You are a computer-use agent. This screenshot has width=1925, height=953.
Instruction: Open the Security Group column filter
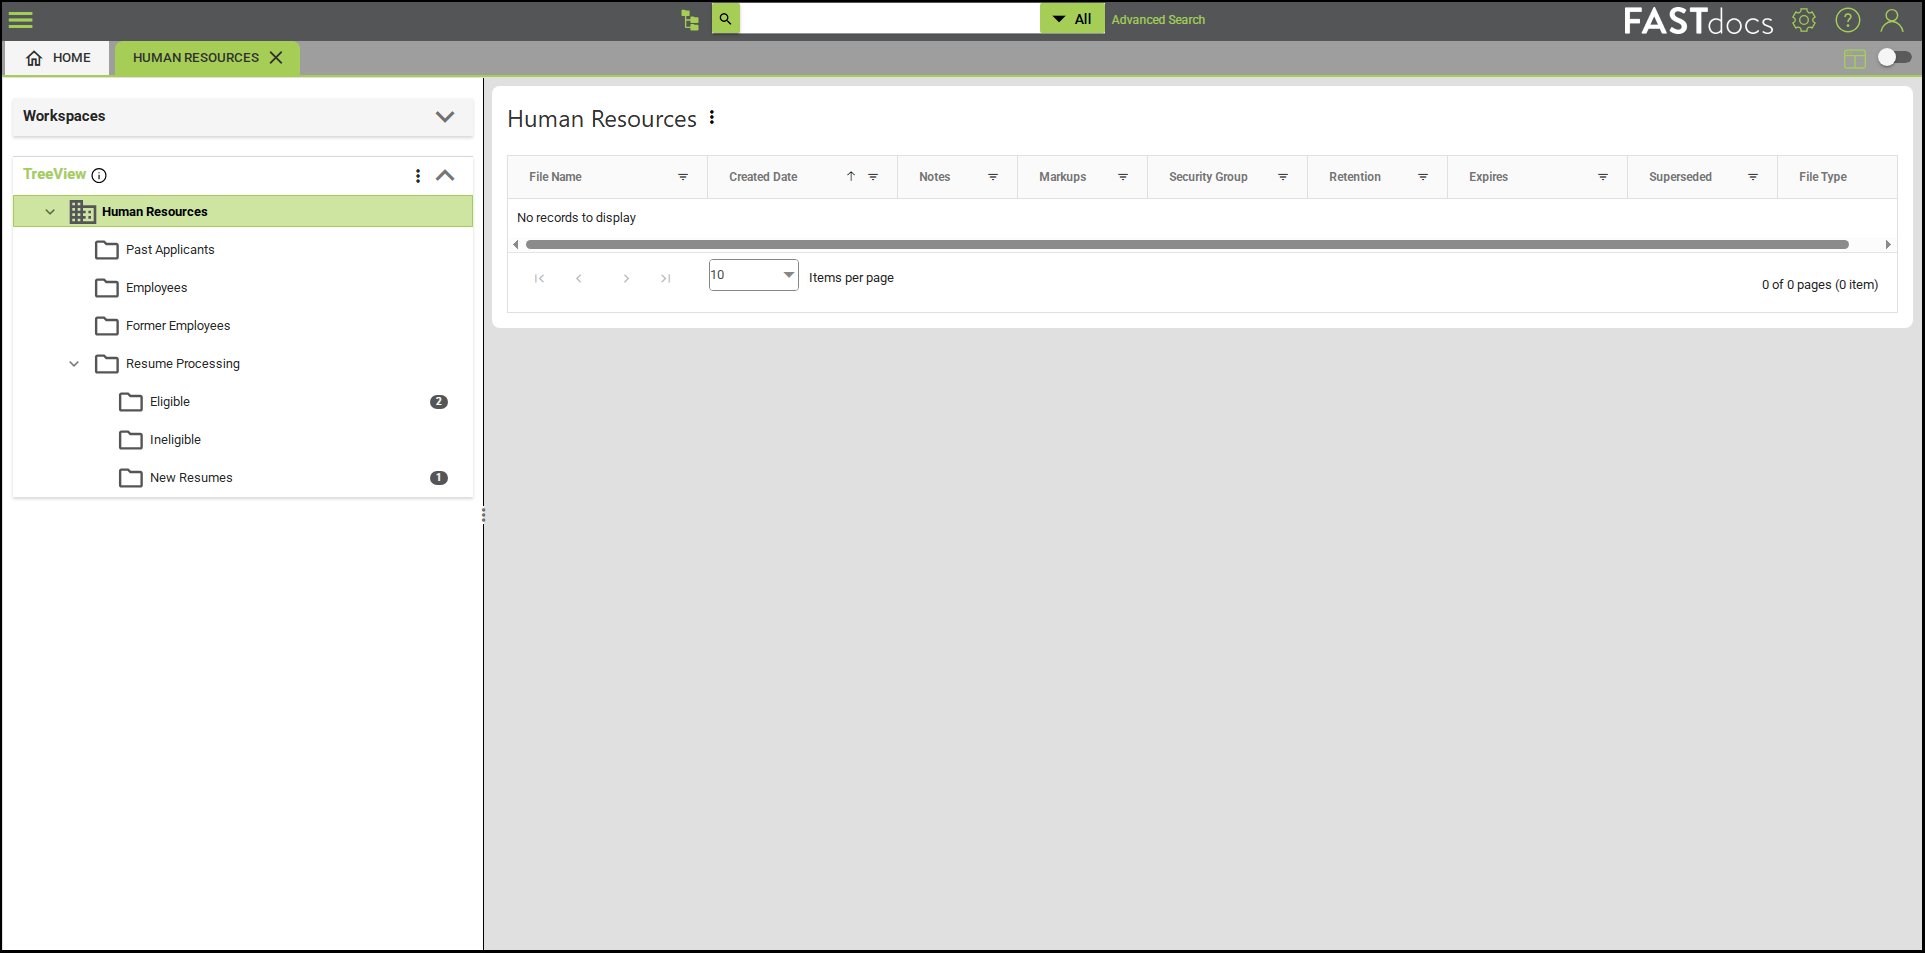click(1284, 176)
